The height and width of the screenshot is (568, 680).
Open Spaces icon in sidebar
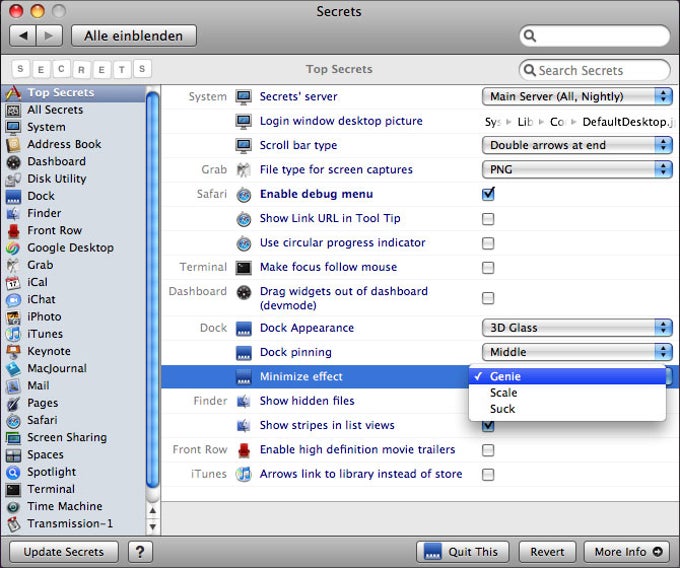click(13, 455)
